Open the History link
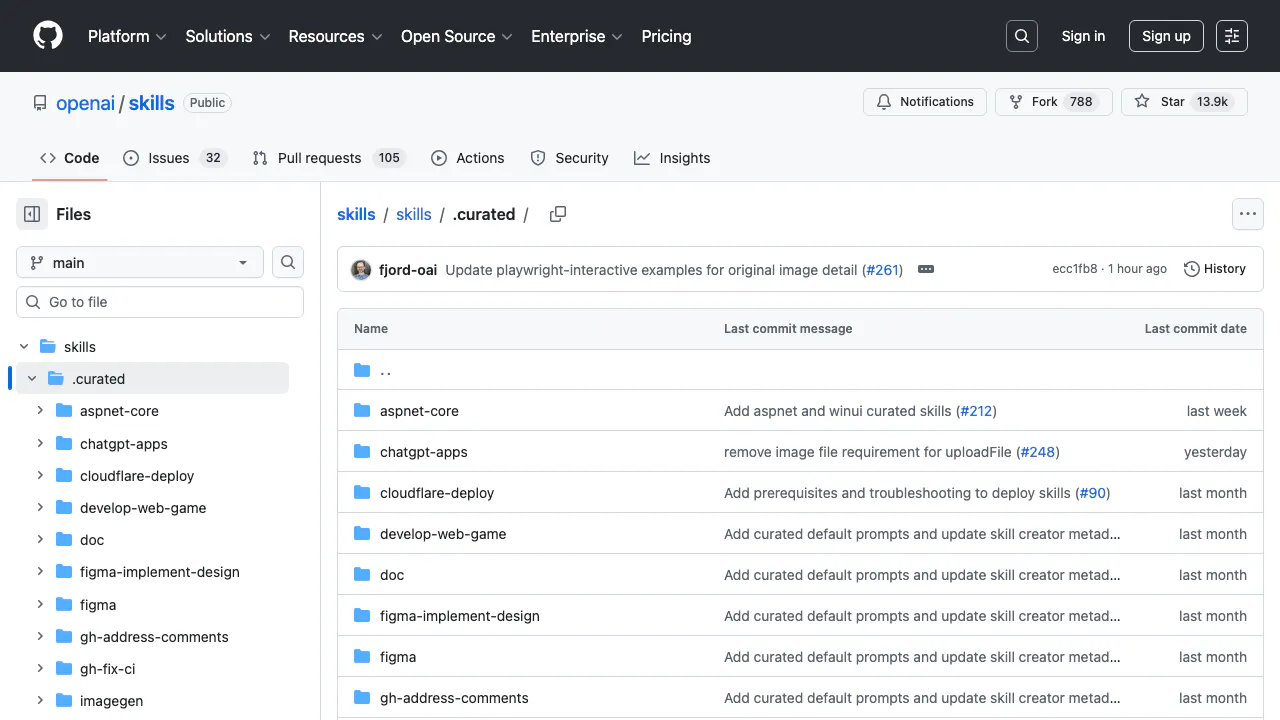 (1215, 269)
